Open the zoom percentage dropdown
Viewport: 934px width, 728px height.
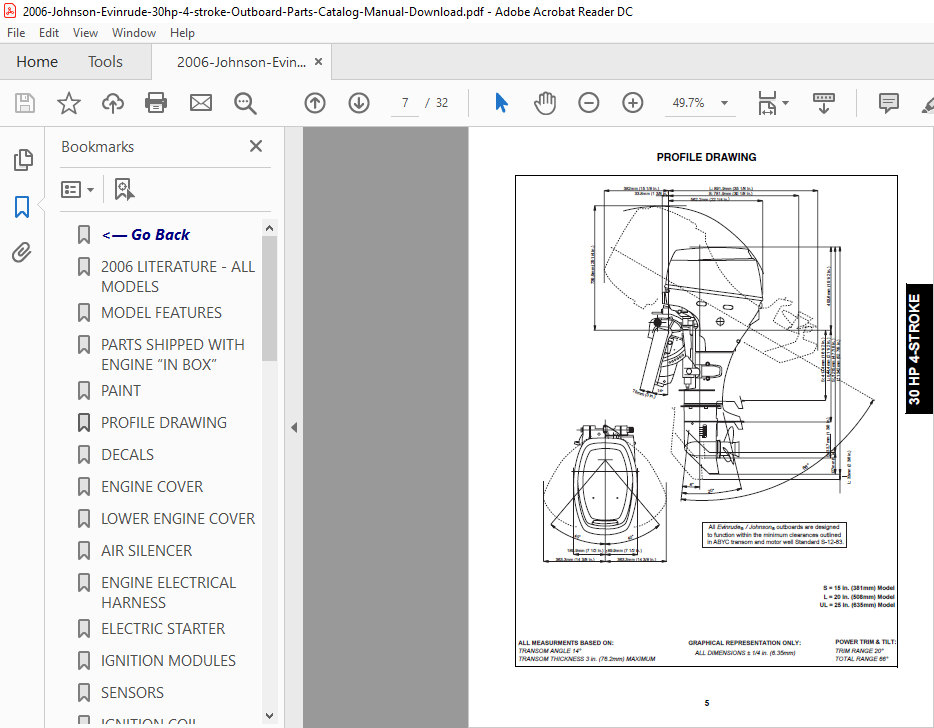point(724,103)
